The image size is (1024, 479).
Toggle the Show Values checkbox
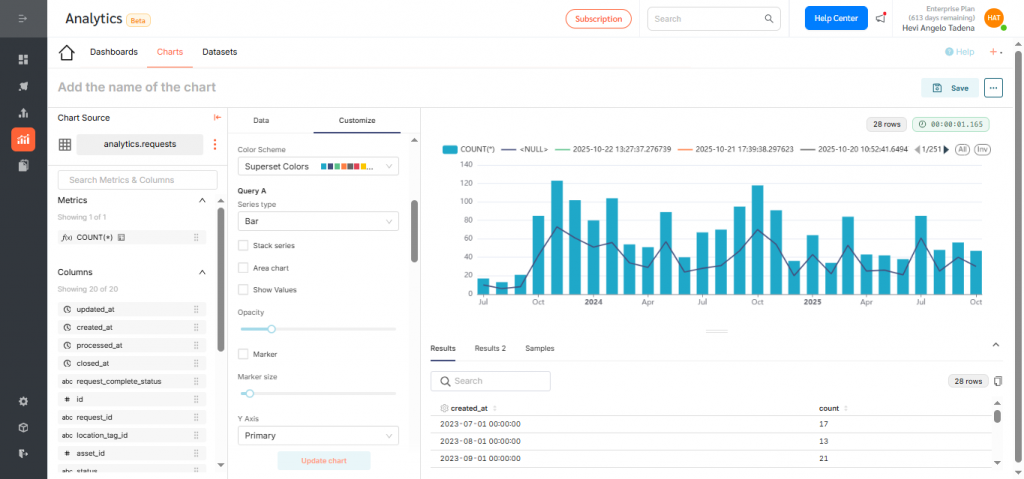tap(243, 290)
